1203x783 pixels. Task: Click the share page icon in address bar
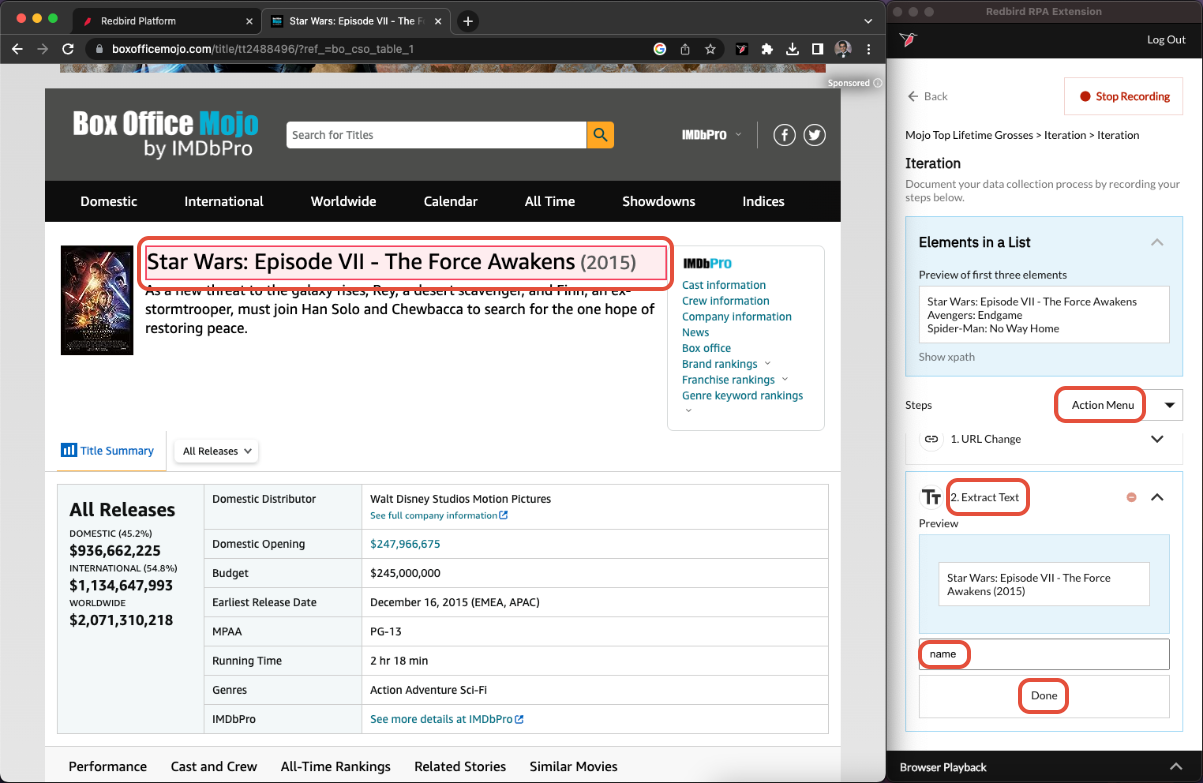685,48
